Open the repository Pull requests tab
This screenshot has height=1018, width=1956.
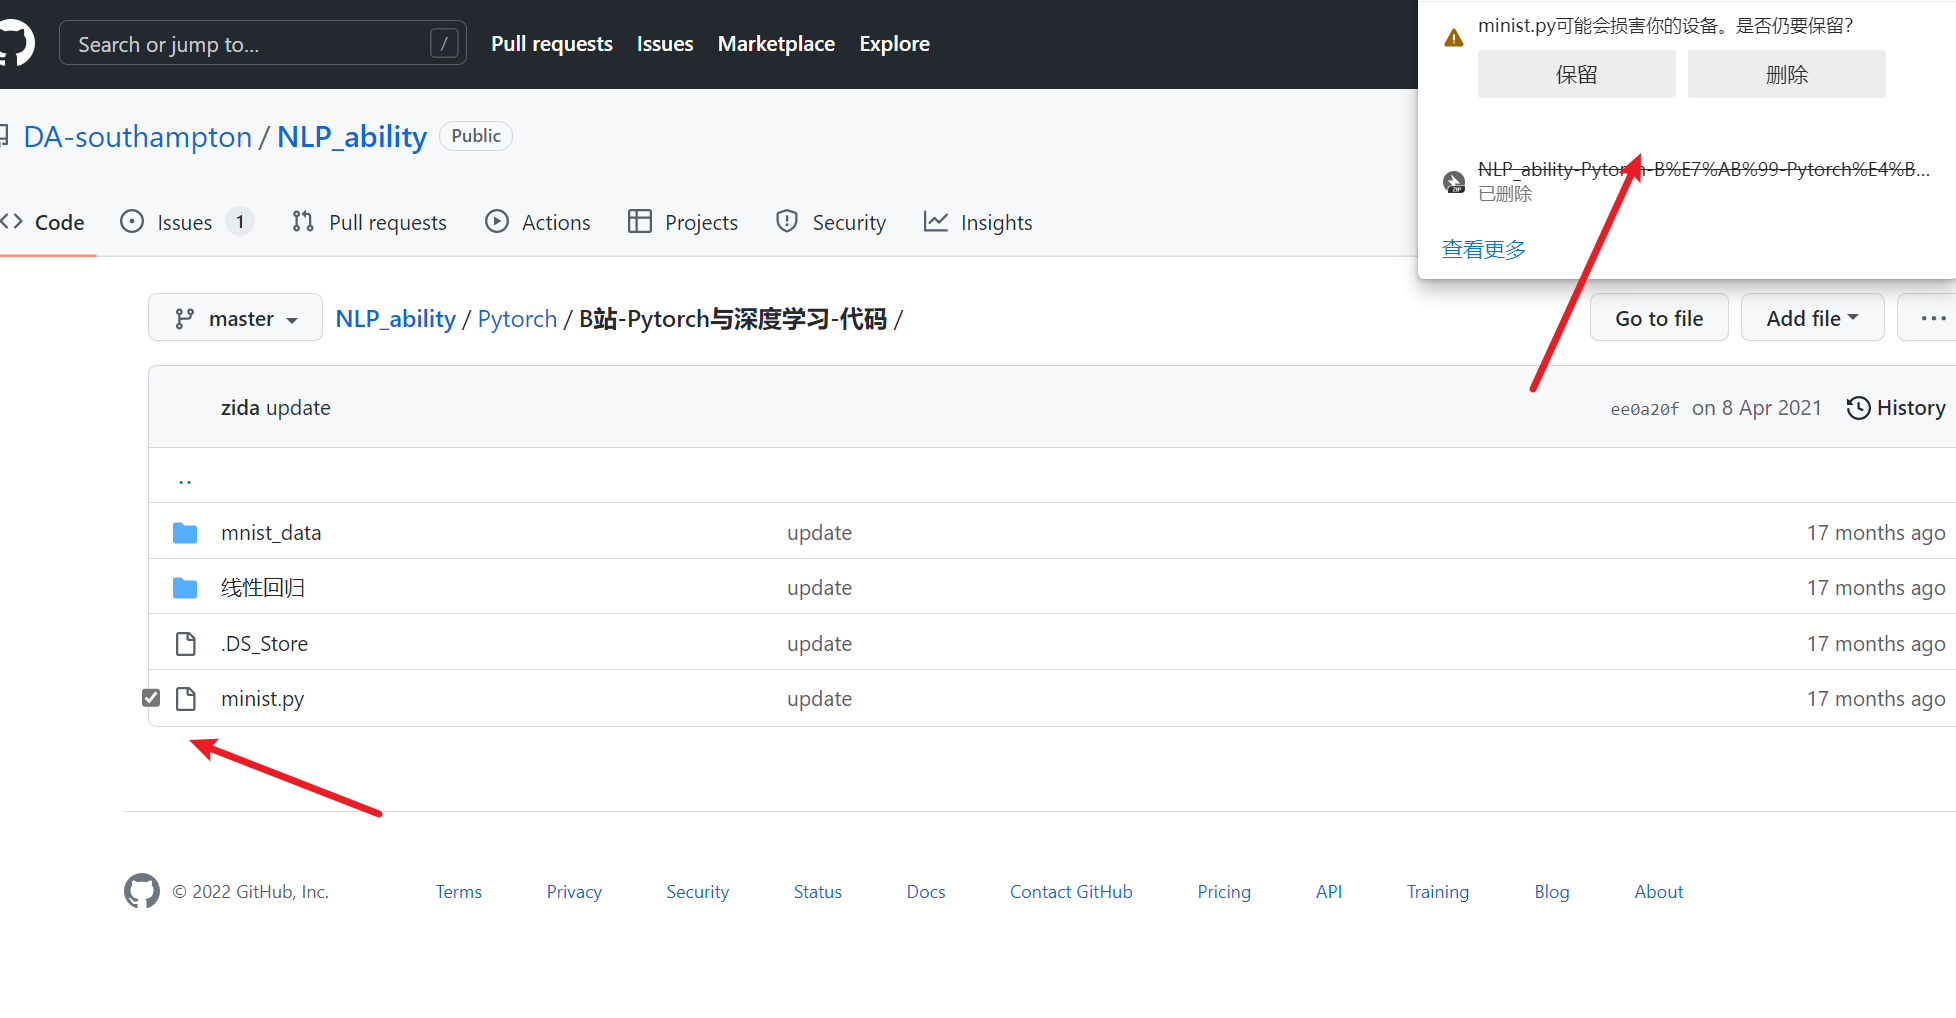[369, 222]
